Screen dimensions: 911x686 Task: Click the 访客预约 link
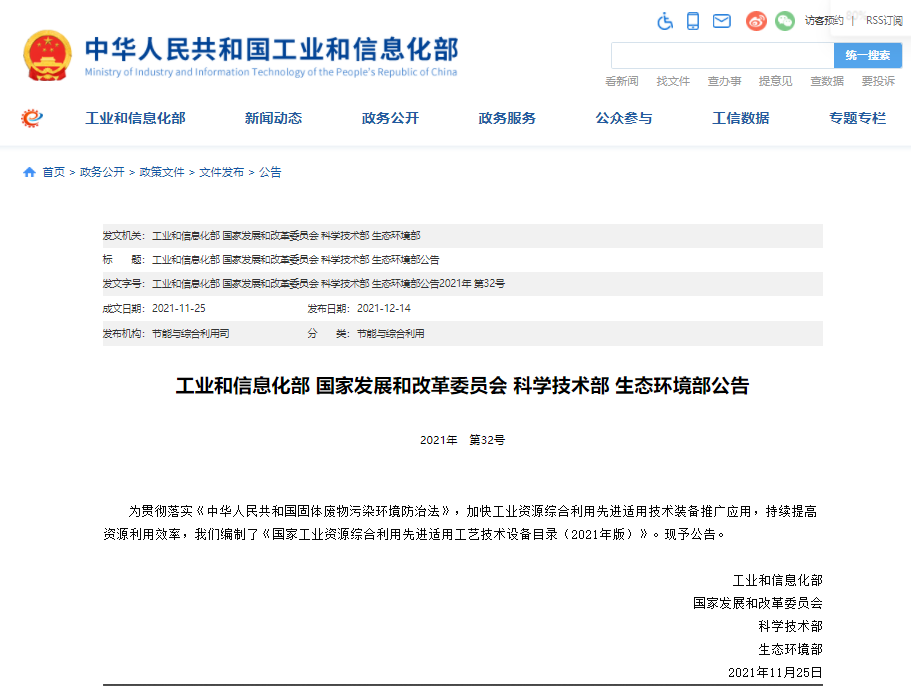824,20
